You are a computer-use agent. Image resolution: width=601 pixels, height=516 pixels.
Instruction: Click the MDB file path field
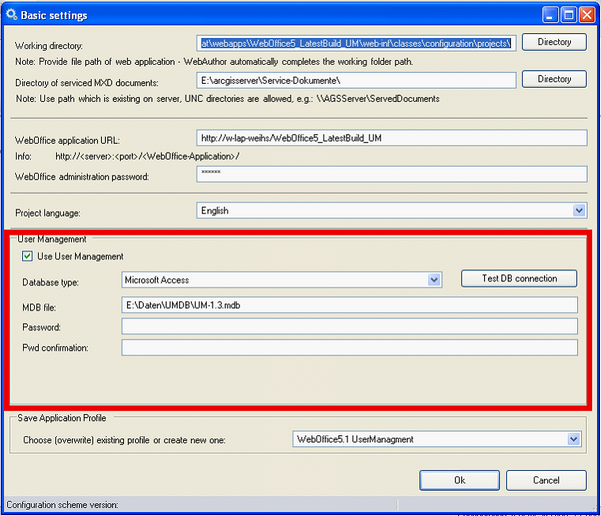coord(350,305)
